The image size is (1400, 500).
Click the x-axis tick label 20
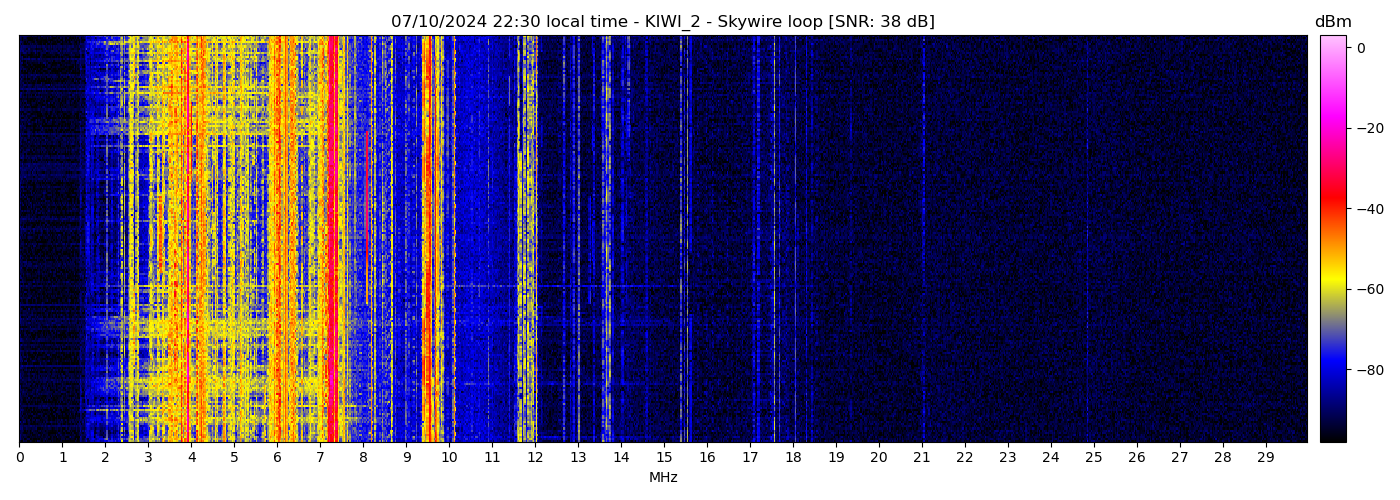pos(879,458)
